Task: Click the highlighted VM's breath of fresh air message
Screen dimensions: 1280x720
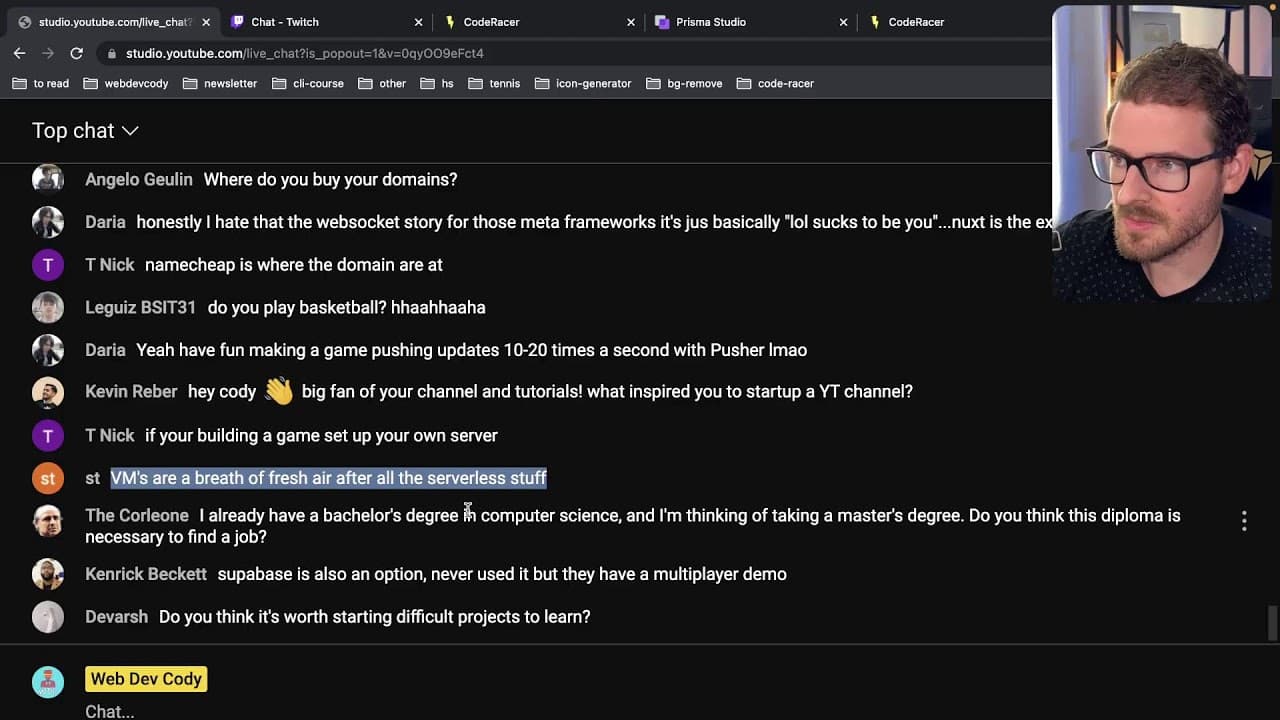Action: tap(328, 478)
